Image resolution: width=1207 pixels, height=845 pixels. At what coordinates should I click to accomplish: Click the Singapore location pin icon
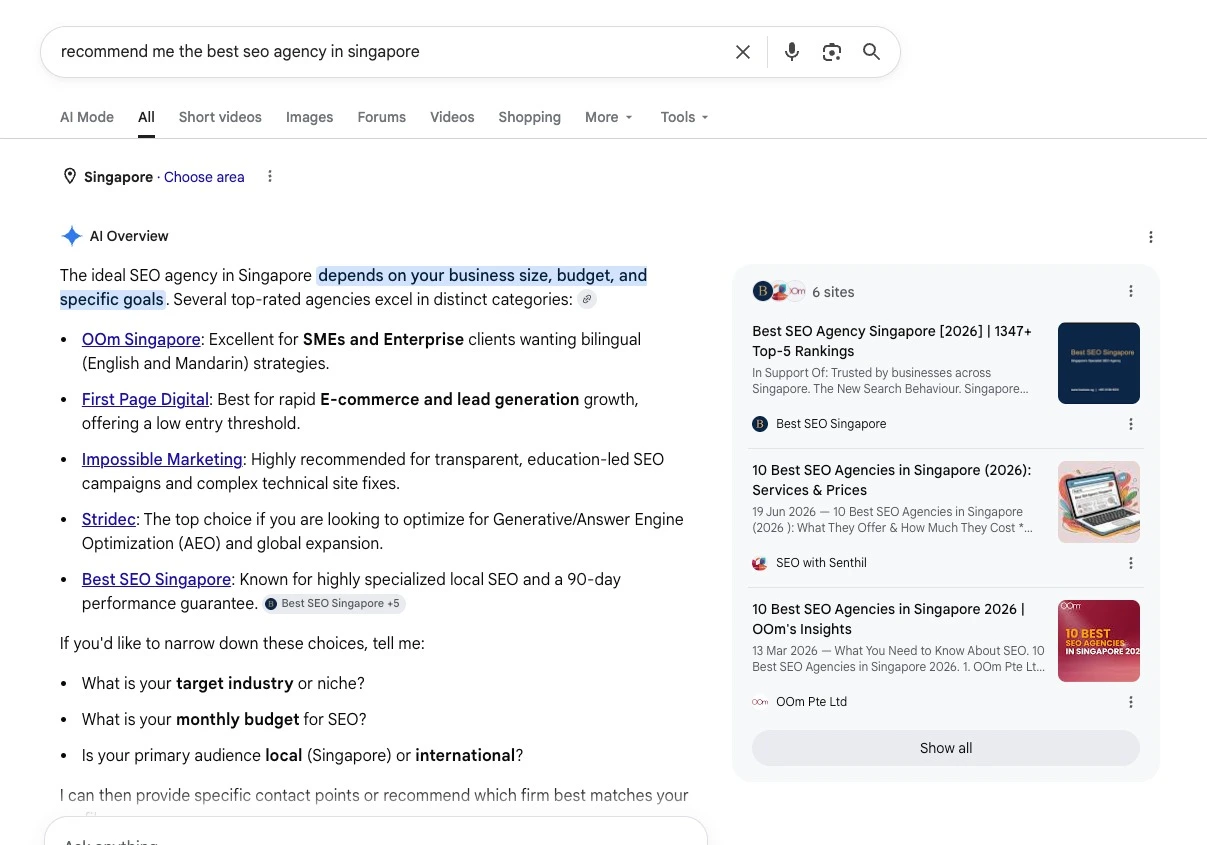click(x=70, y=176)
